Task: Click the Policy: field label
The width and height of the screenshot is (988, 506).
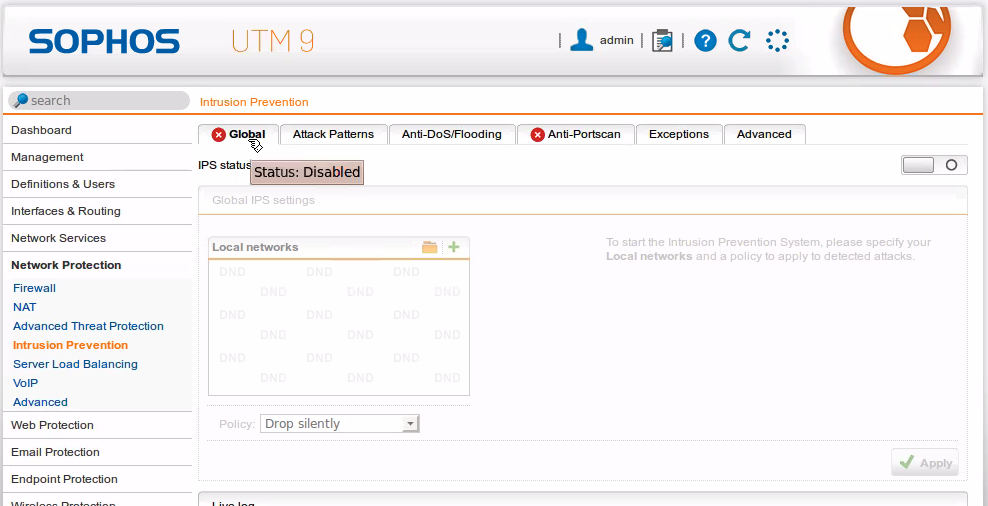Action: tap(237, 424)
